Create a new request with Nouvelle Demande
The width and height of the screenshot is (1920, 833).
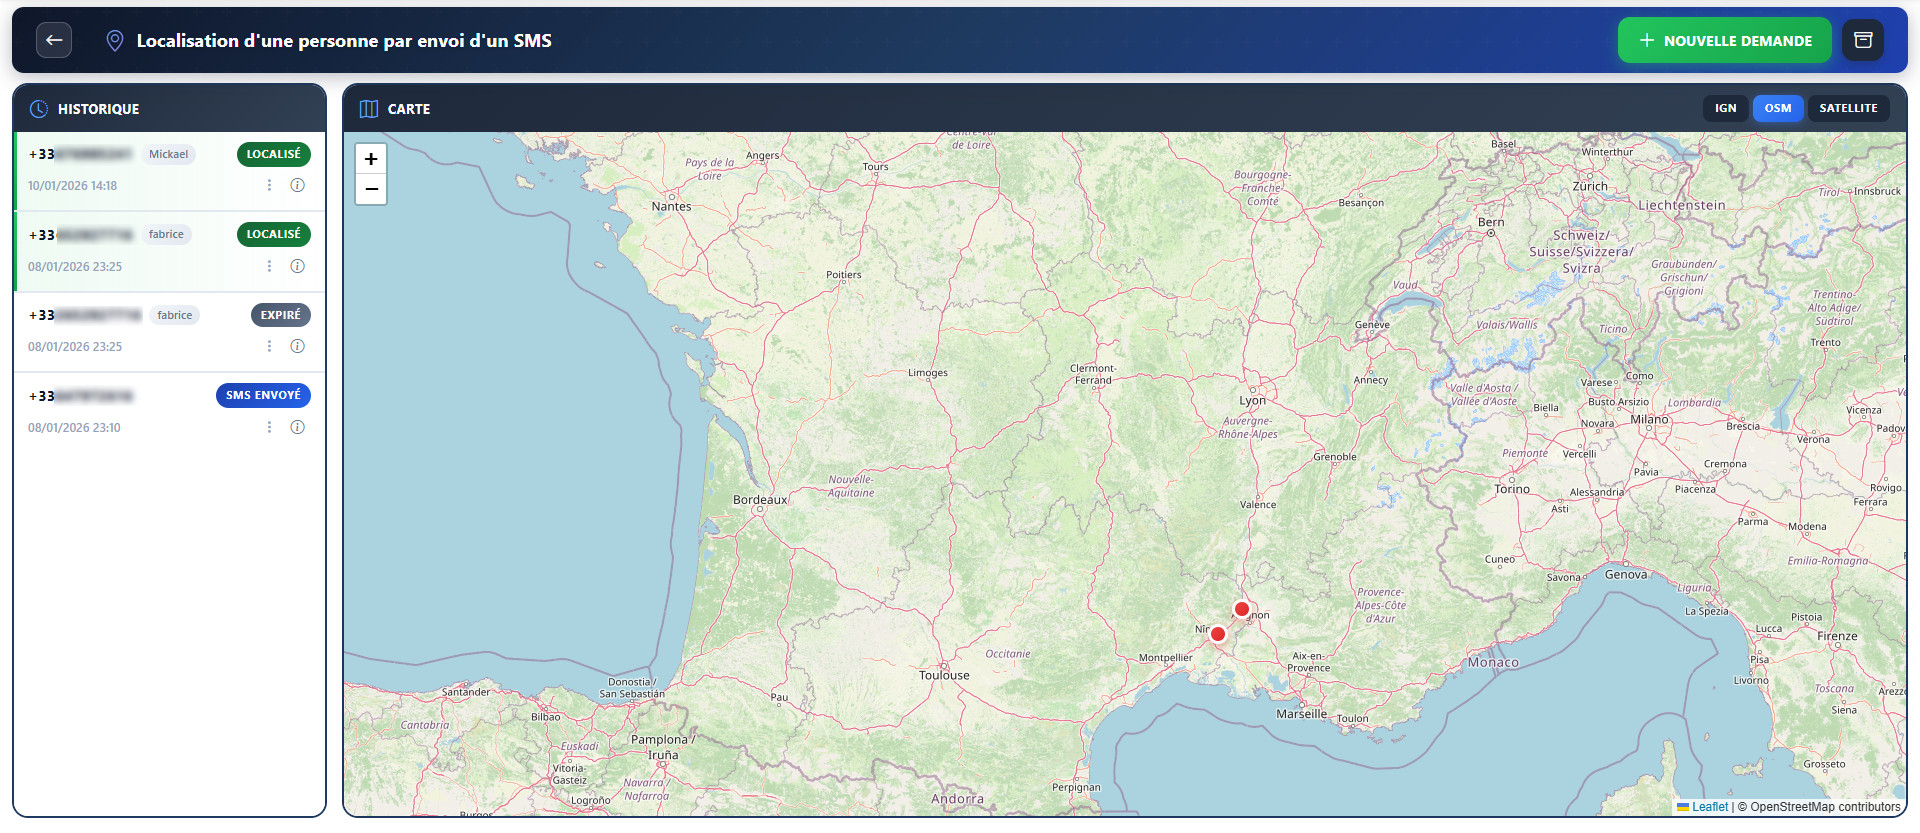(1724, 40)
